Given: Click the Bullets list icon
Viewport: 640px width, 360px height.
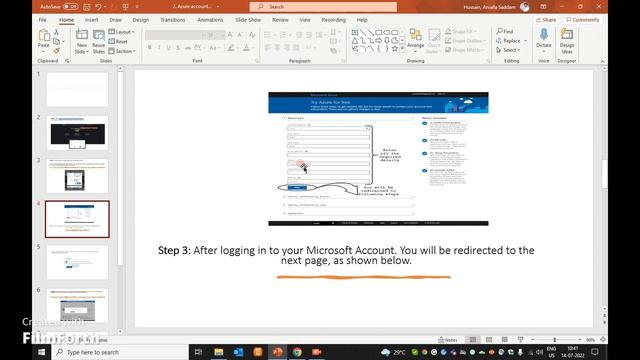Looking at the screenshot, I should click(x=268, y=35).
